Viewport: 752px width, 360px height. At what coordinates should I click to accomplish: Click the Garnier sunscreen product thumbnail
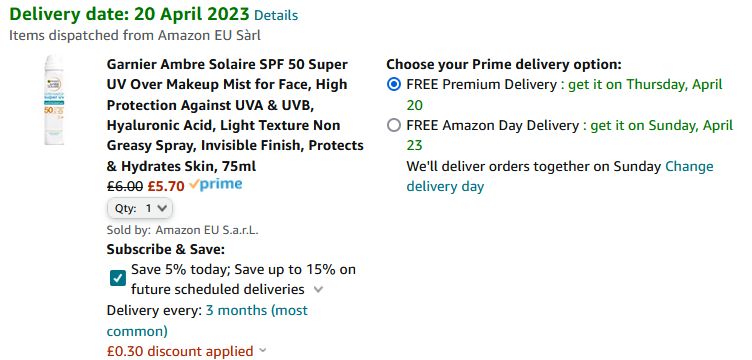(x=54, y=100)
